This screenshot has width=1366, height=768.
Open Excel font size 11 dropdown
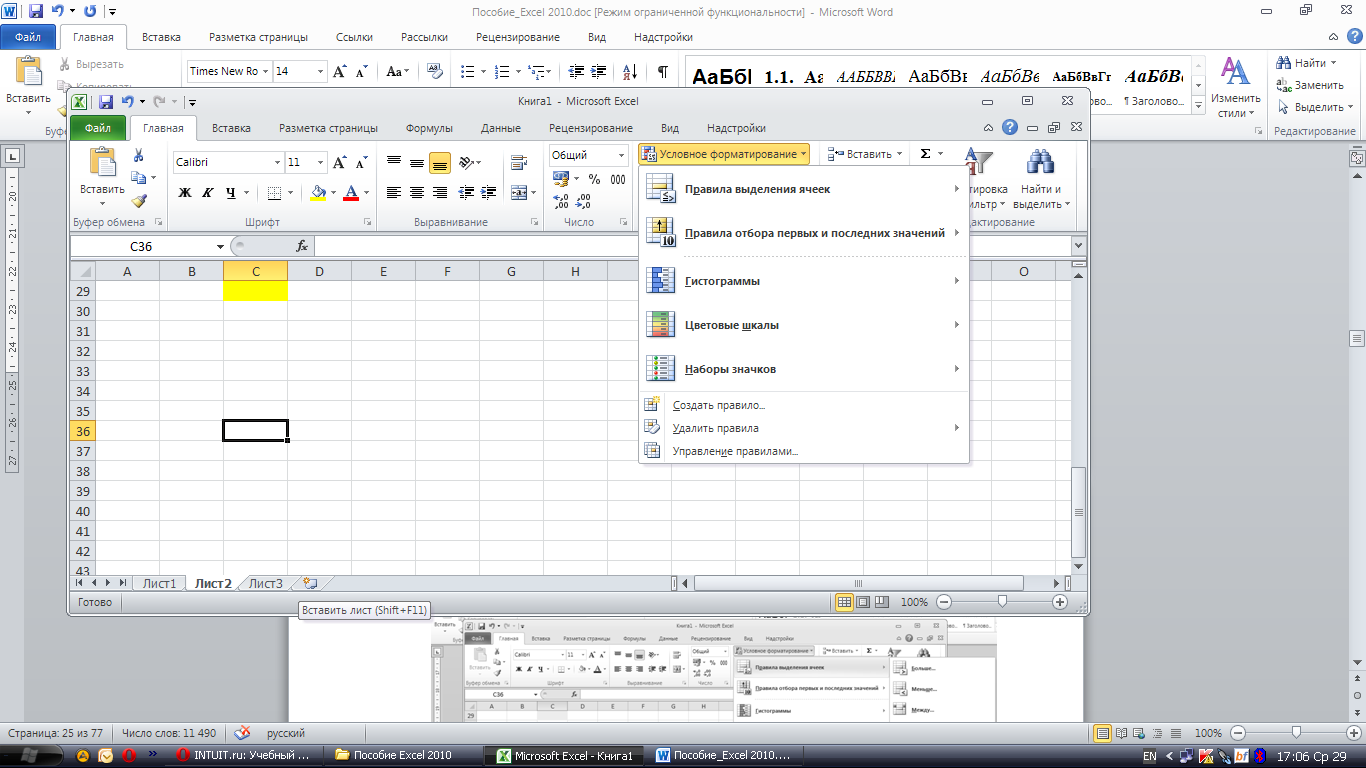(x=320, y=162)
